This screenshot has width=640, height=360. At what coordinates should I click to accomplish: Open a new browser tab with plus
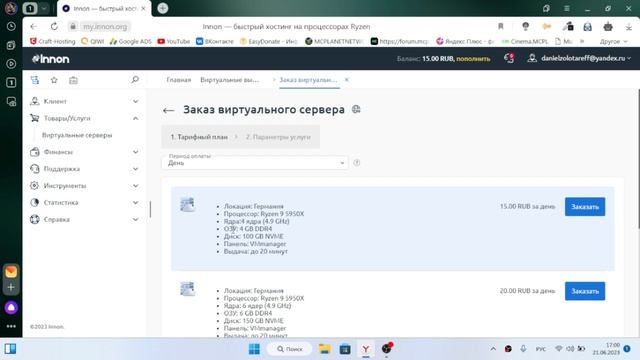pos(162,8)
